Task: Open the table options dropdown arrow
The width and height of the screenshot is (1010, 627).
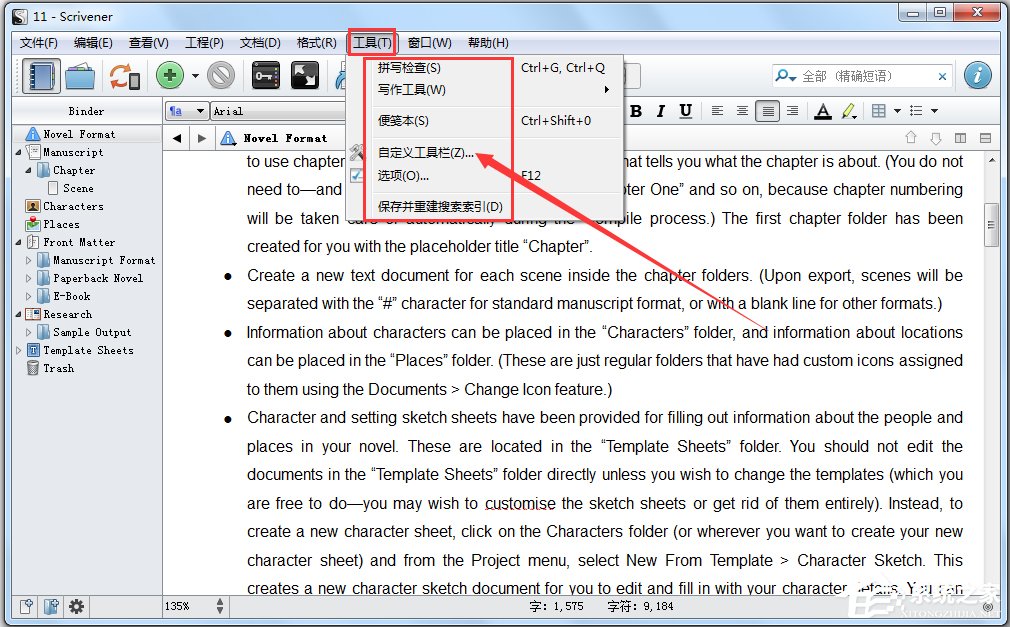Action: coord(897,111)
